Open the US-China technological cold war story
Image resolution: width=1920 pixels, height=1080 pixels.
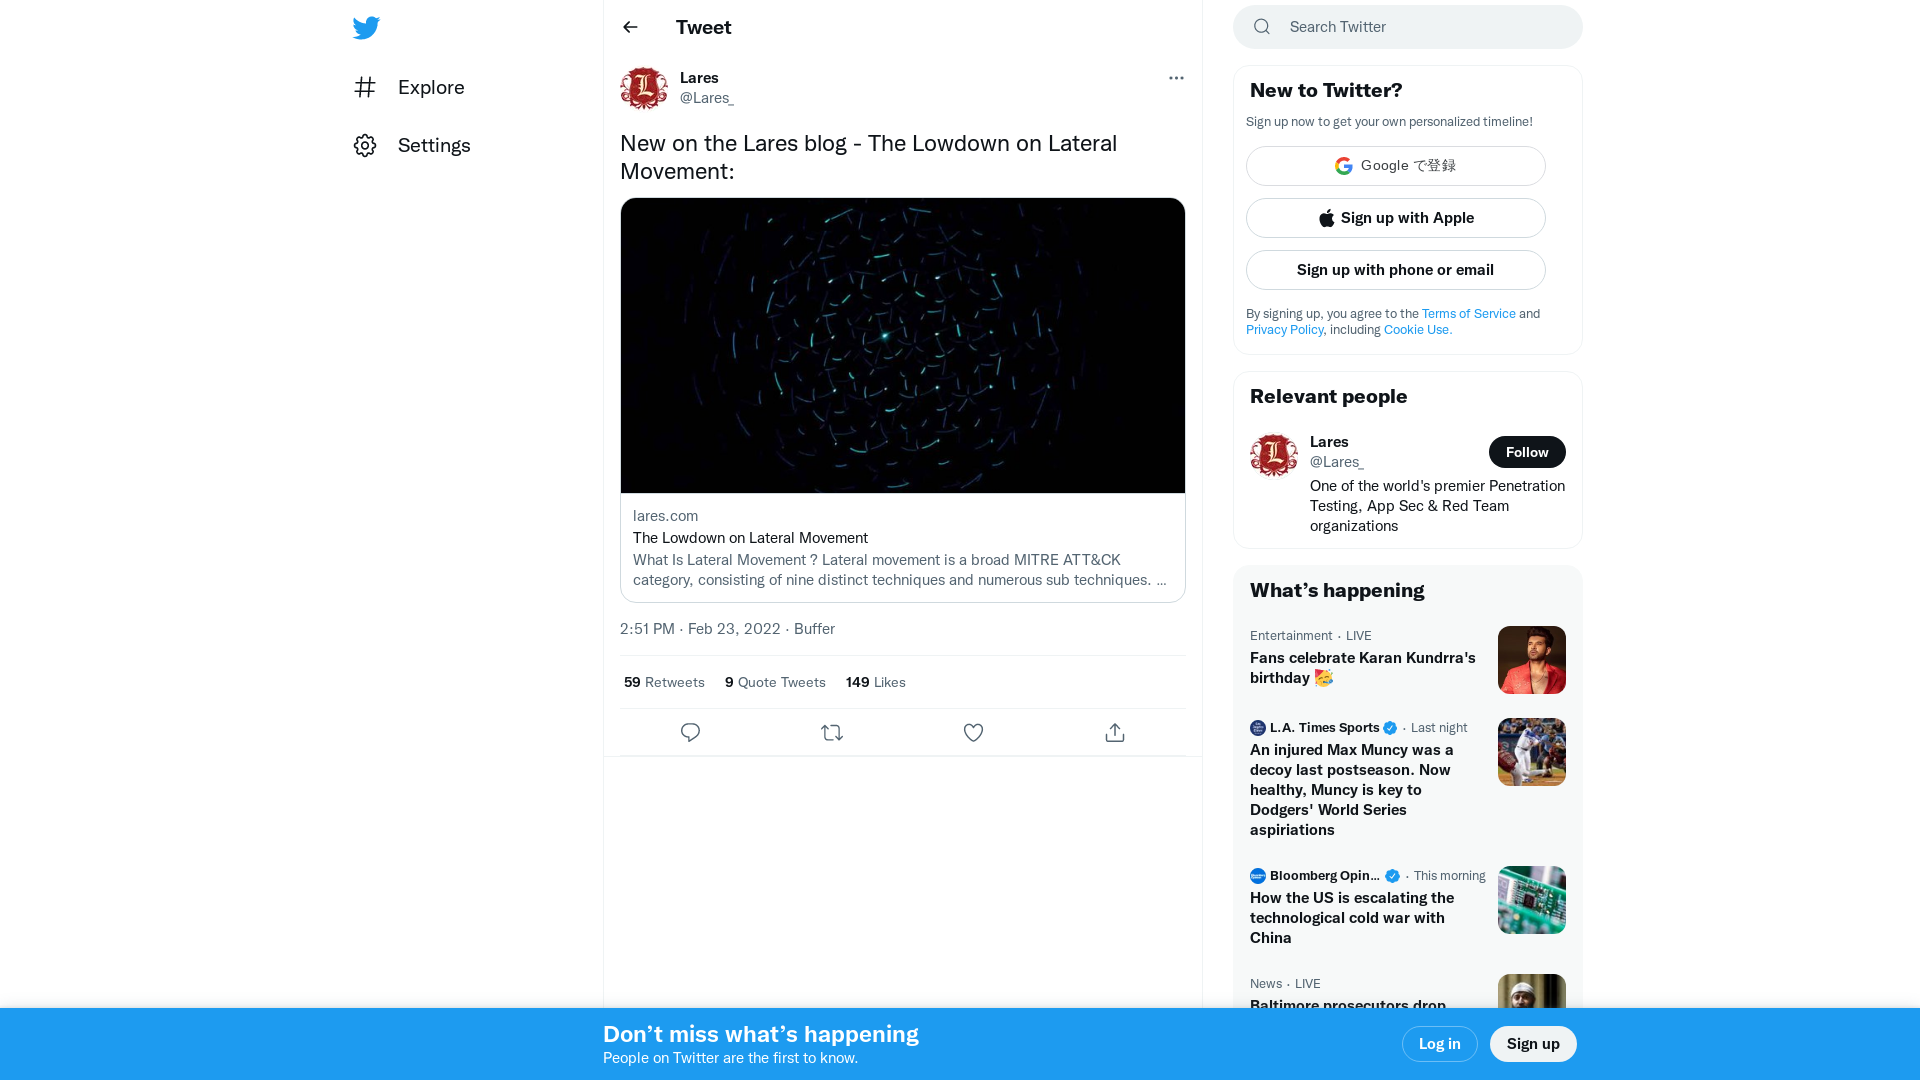1352,918
